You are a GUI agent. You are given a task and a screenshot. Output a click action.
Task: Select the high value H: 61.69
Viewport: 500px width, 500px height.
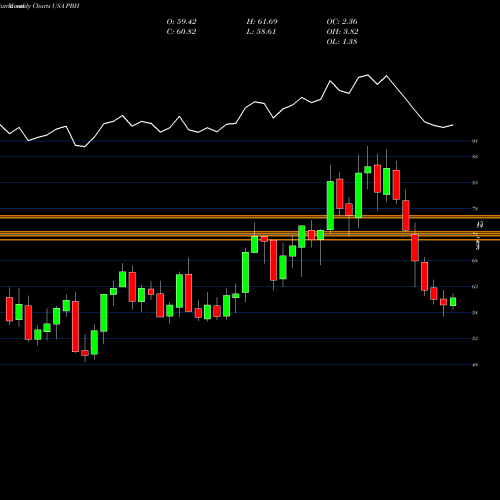(x=262, y=22)
